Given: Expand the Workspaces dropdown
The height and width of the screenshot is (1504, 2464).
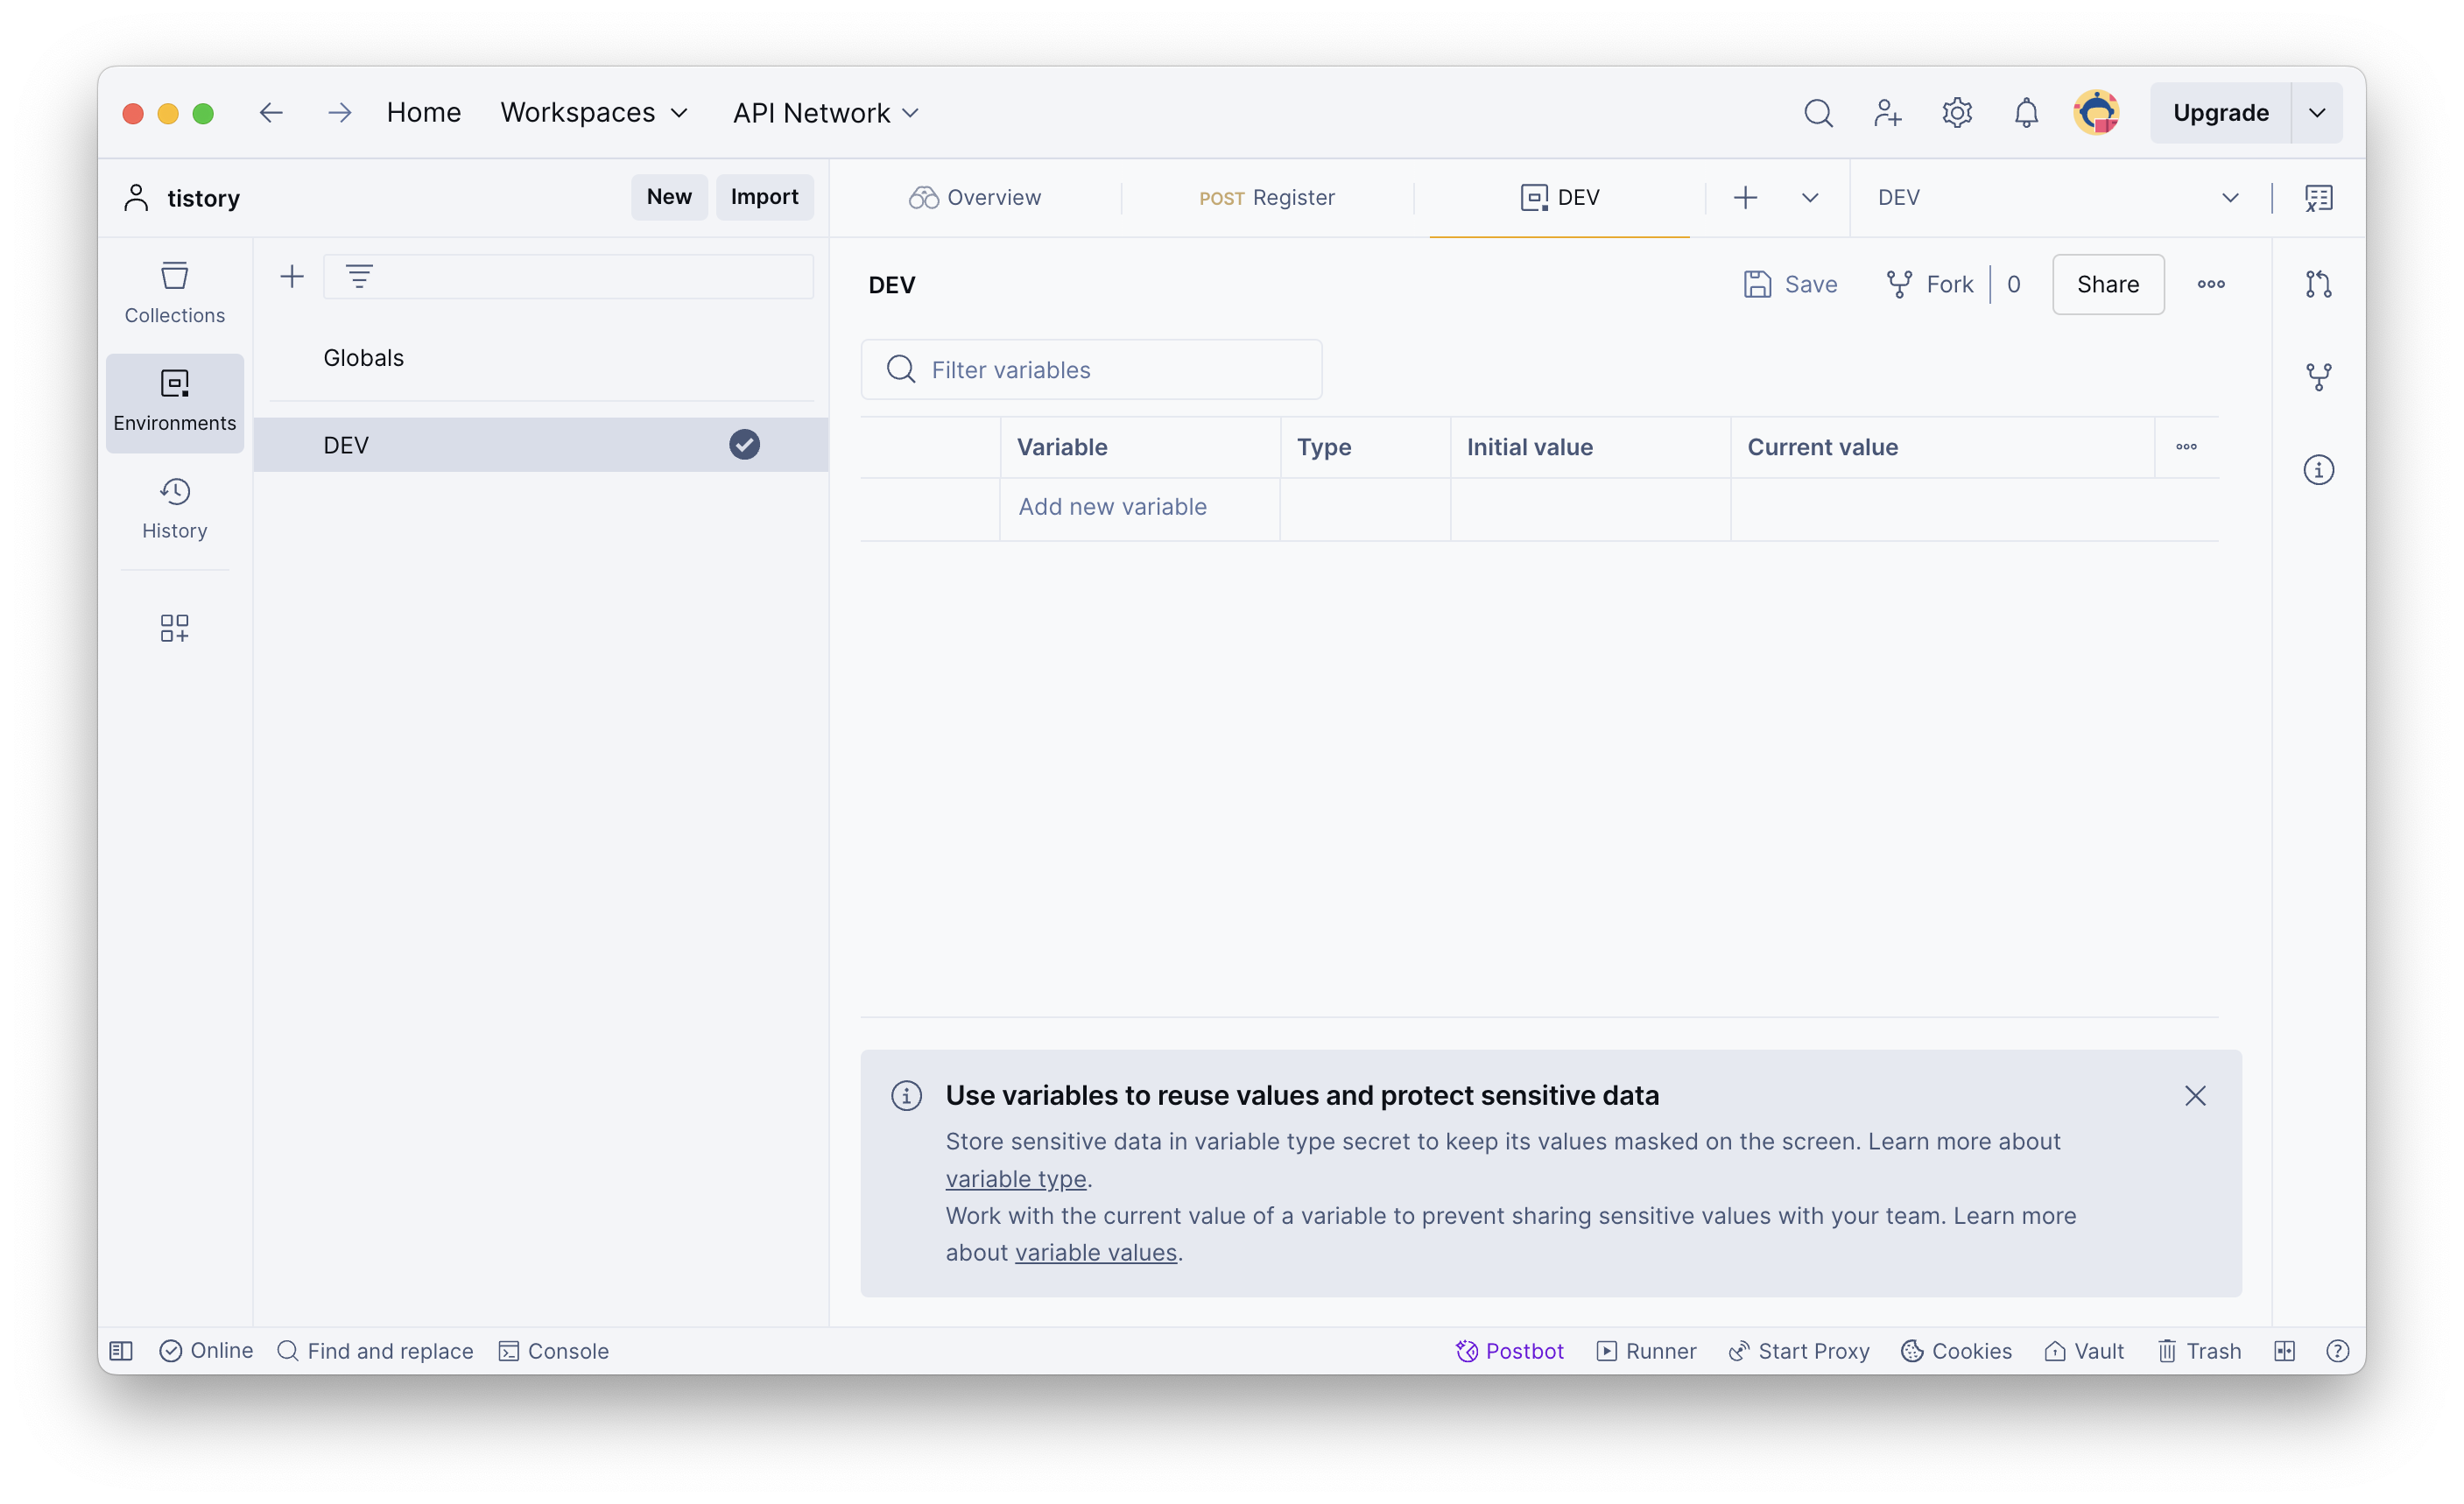Looking at the screenshot, I should (x=594, y=113).
